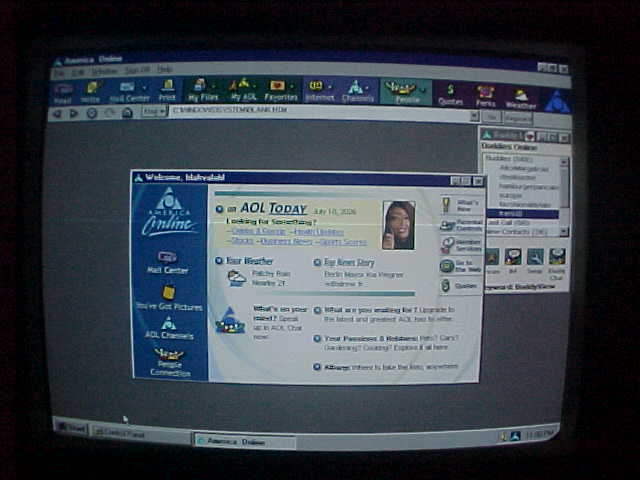The image size is (640, 480).
Task: Open the Top News Story link
Action: 349,262
